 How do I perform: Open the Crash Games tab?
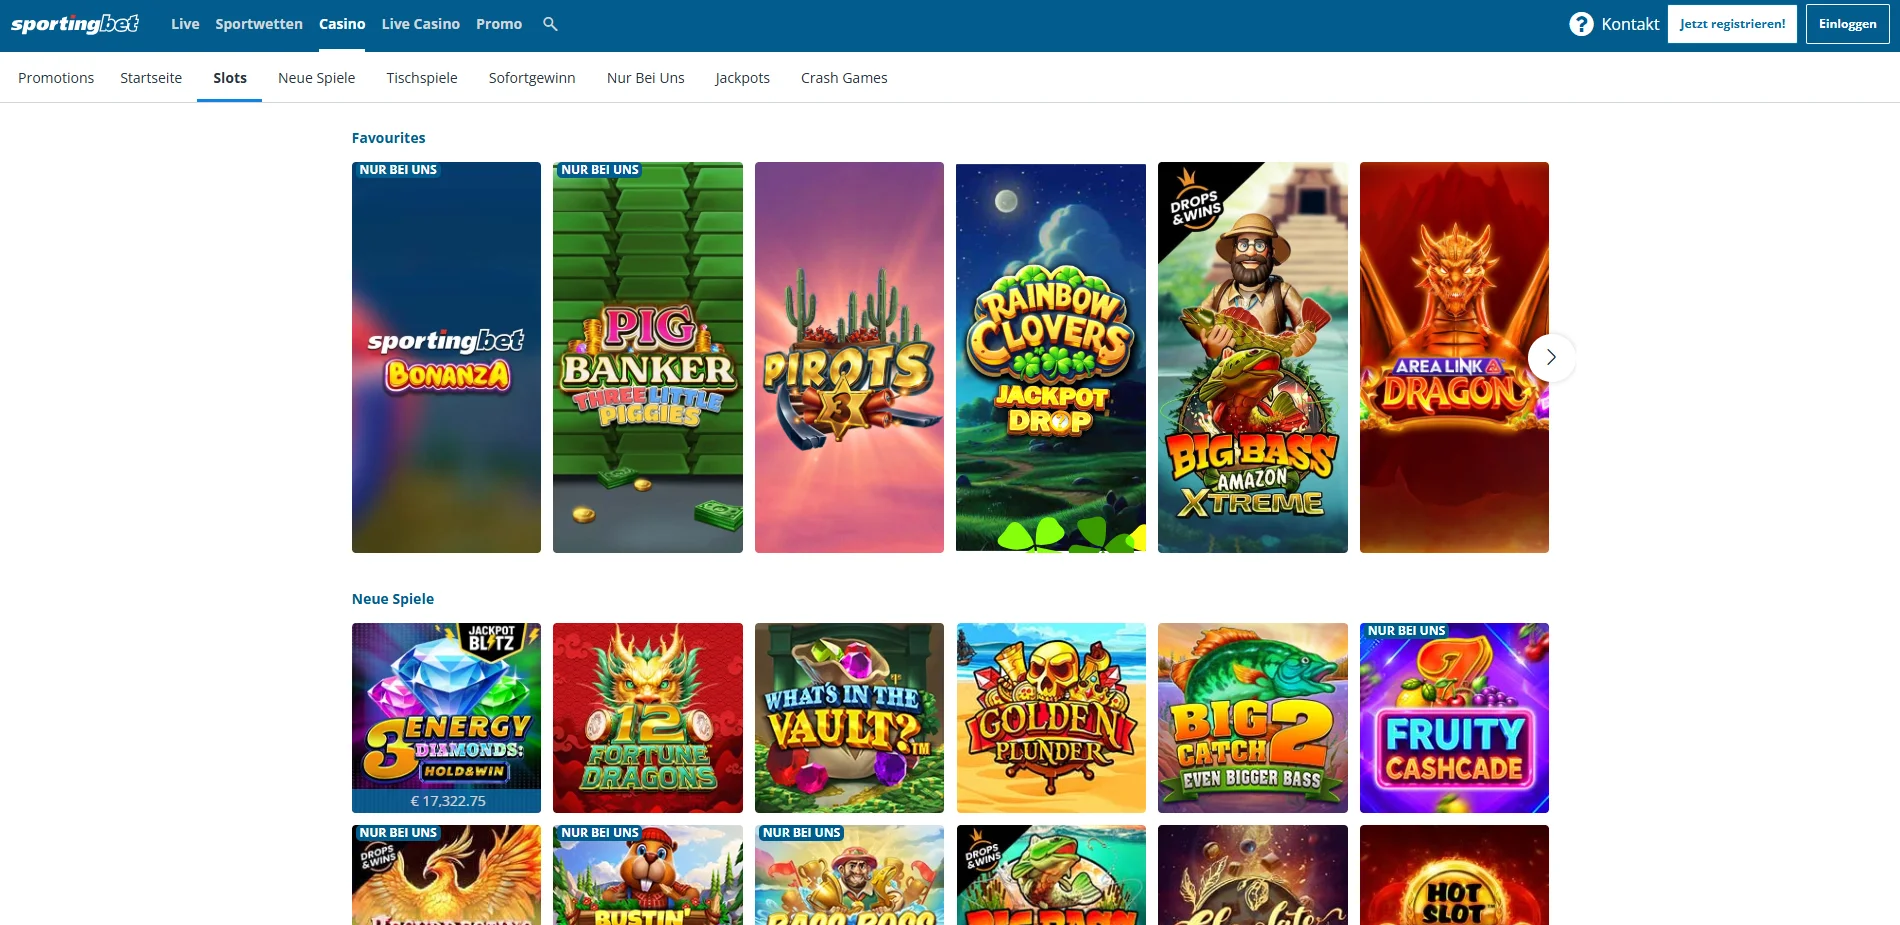click(844, 78)
